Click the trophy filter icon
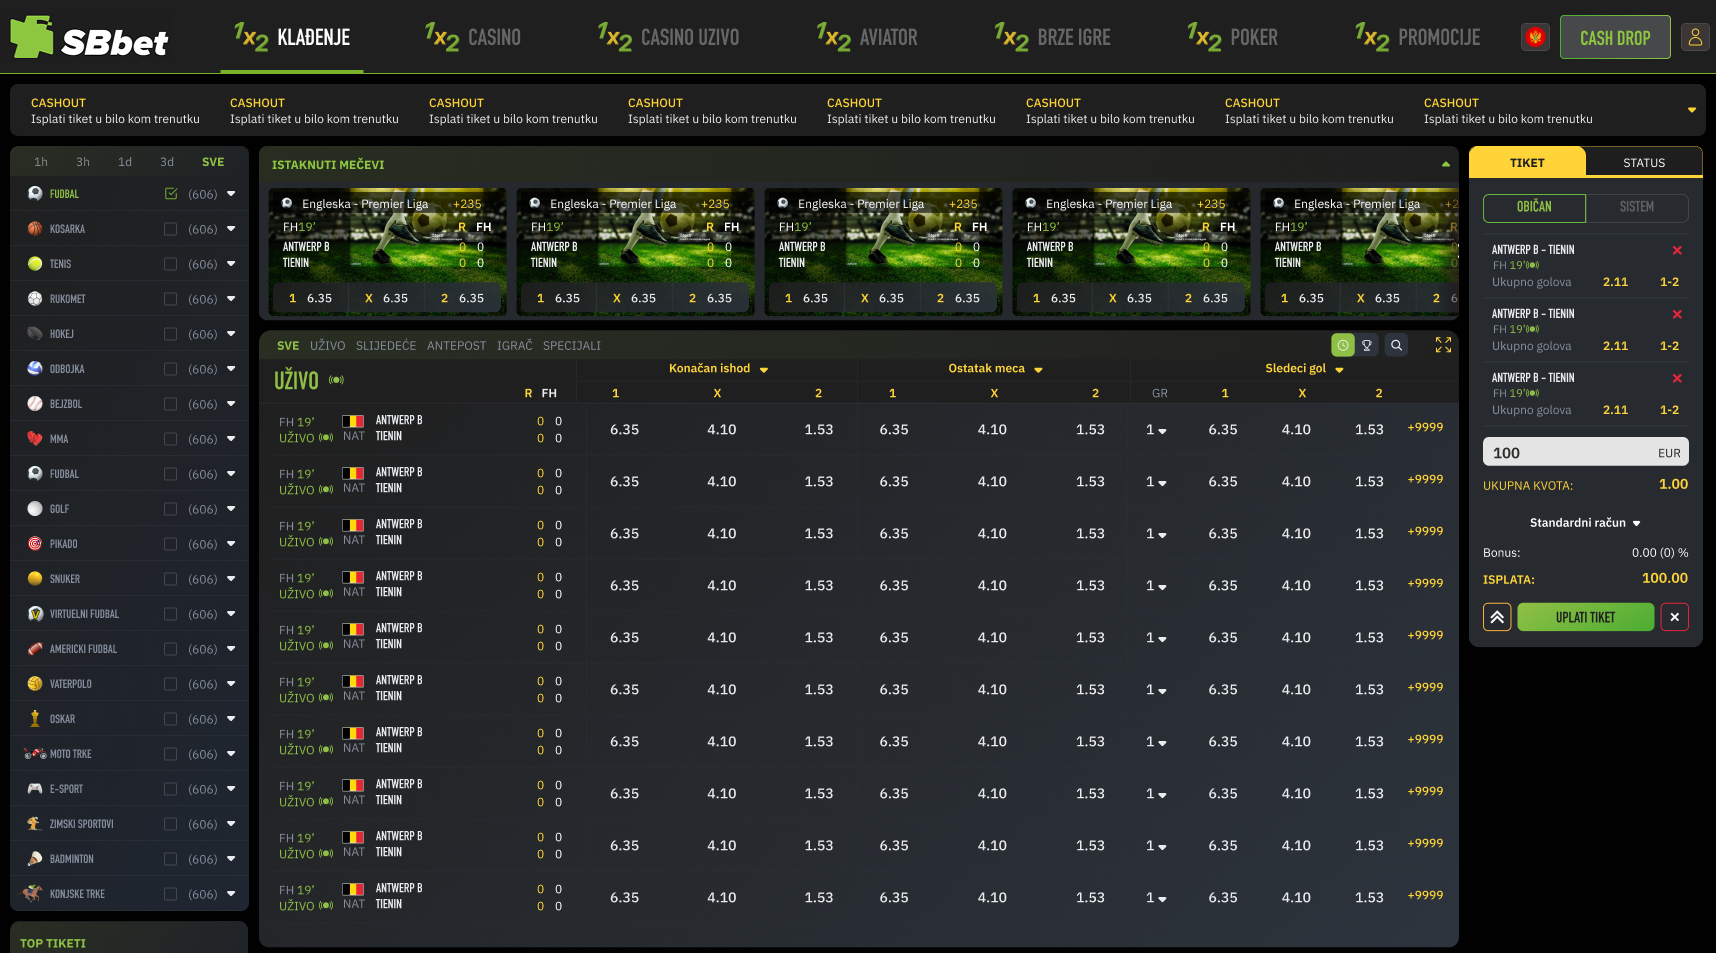The width and height of the screenshot is (1716, 953). [1367, 345]
